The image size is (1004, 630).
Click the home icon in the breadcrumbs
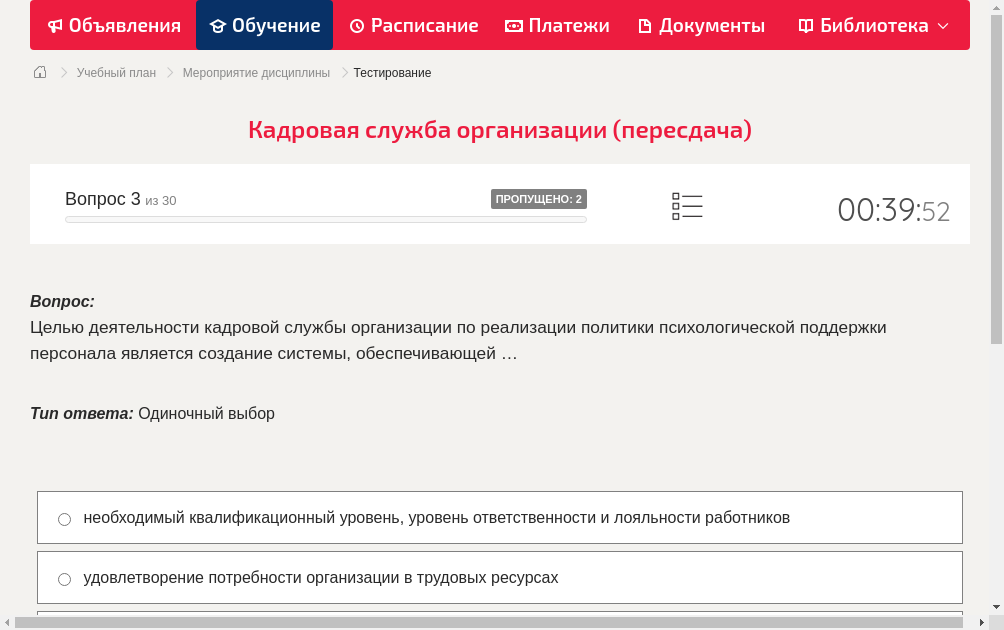pyautogui.click(x=39, y=72)
